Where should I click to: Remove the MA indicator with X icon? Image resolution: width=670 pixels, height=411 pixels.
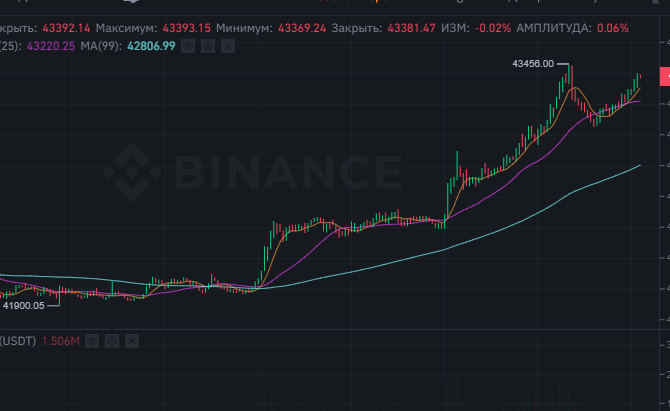(x=226, y=46)
